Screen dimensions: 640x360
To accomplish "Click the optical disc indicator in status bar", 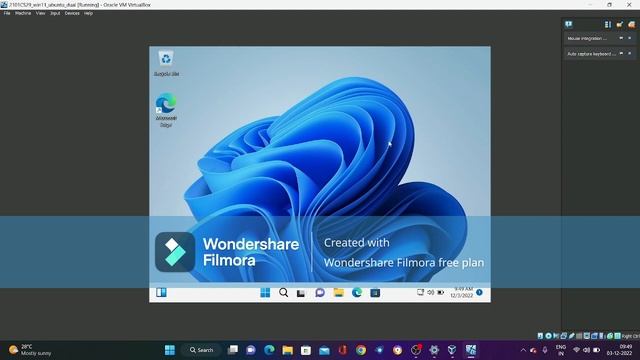I will [x=548, y=336].
